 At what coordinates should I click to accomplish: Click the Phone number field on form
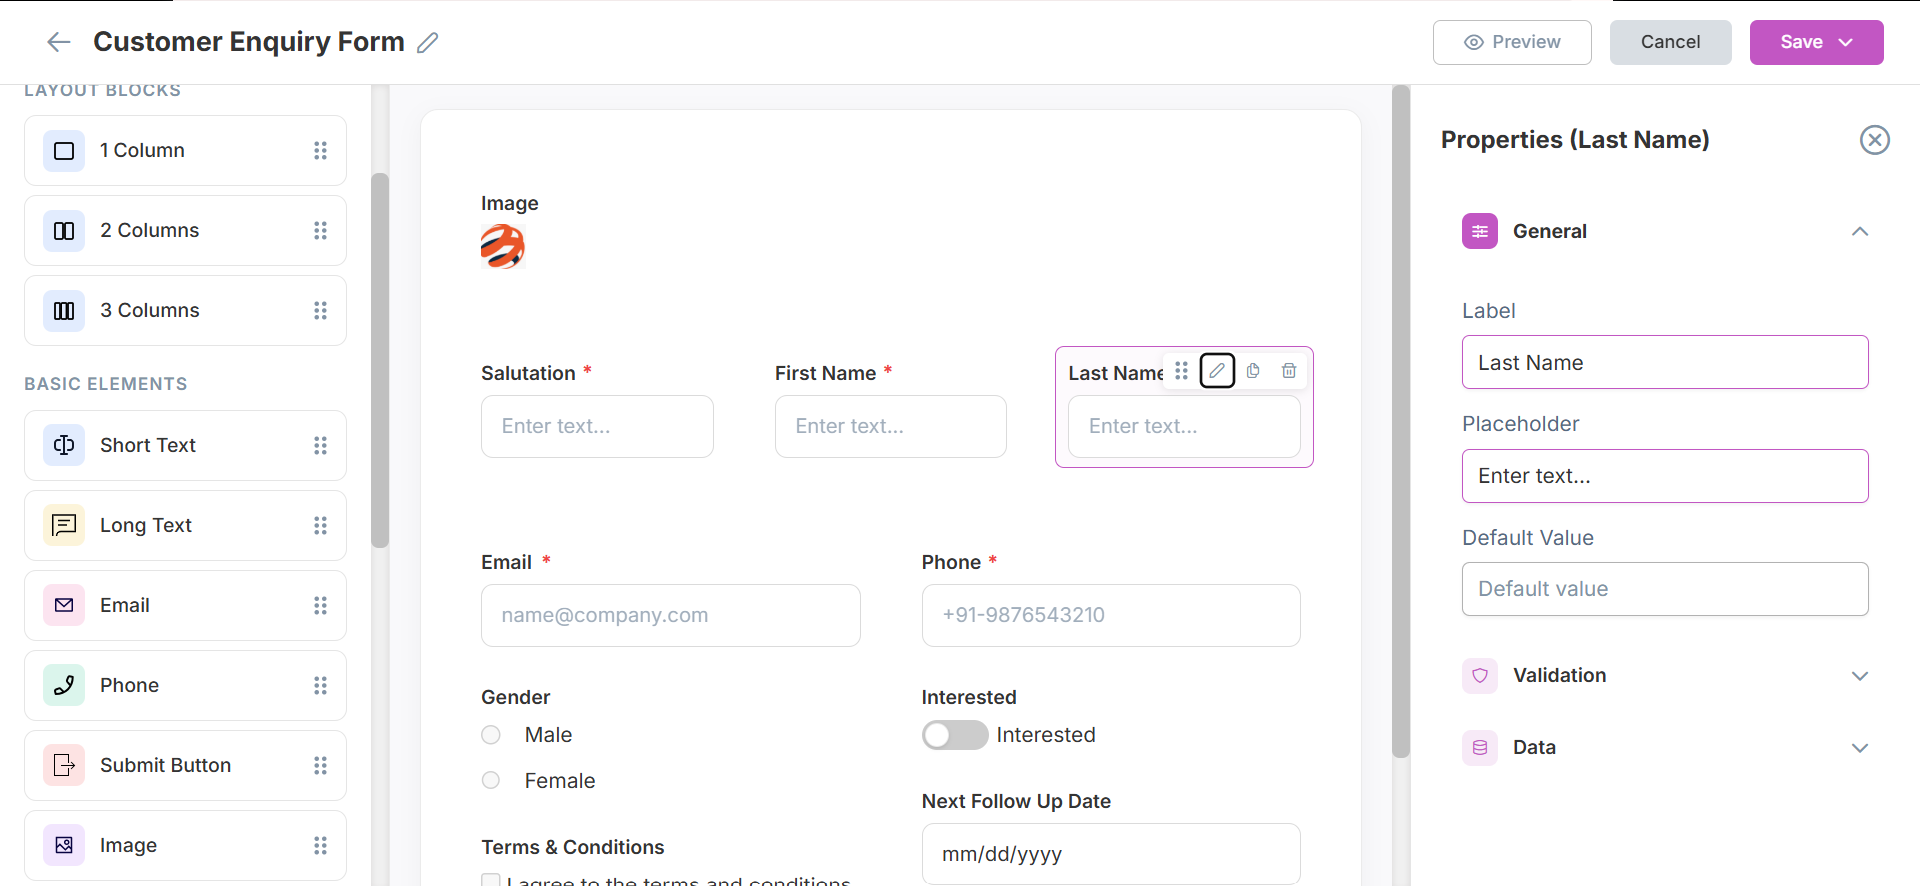click(1111, 615)
